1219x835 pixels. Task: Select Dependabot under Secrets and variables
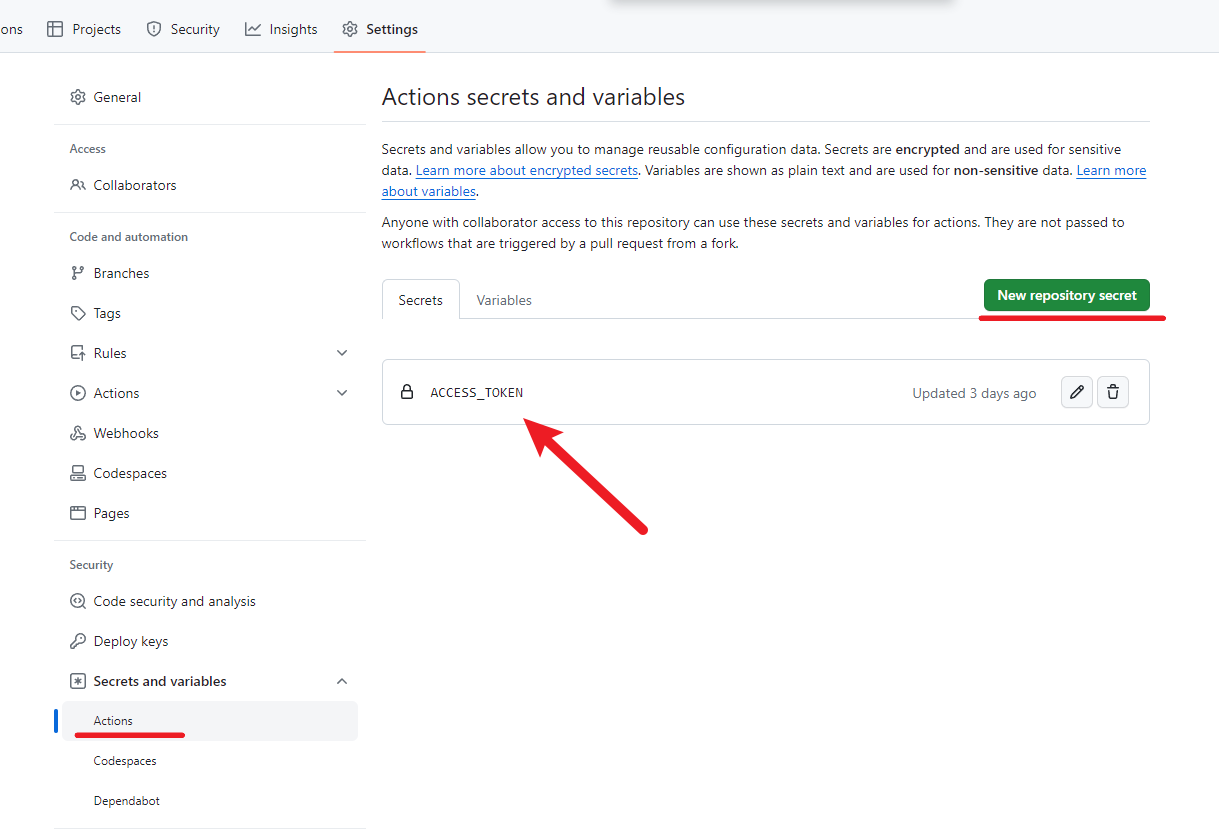tap(126, 801)
